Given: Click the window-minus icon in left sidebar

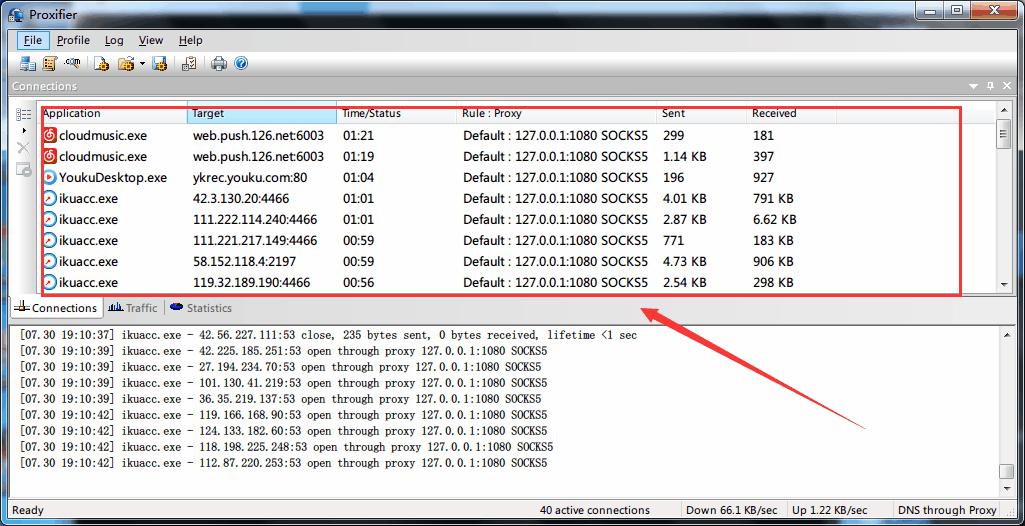Looking at the screenshot, I should [x=24, y=169].
